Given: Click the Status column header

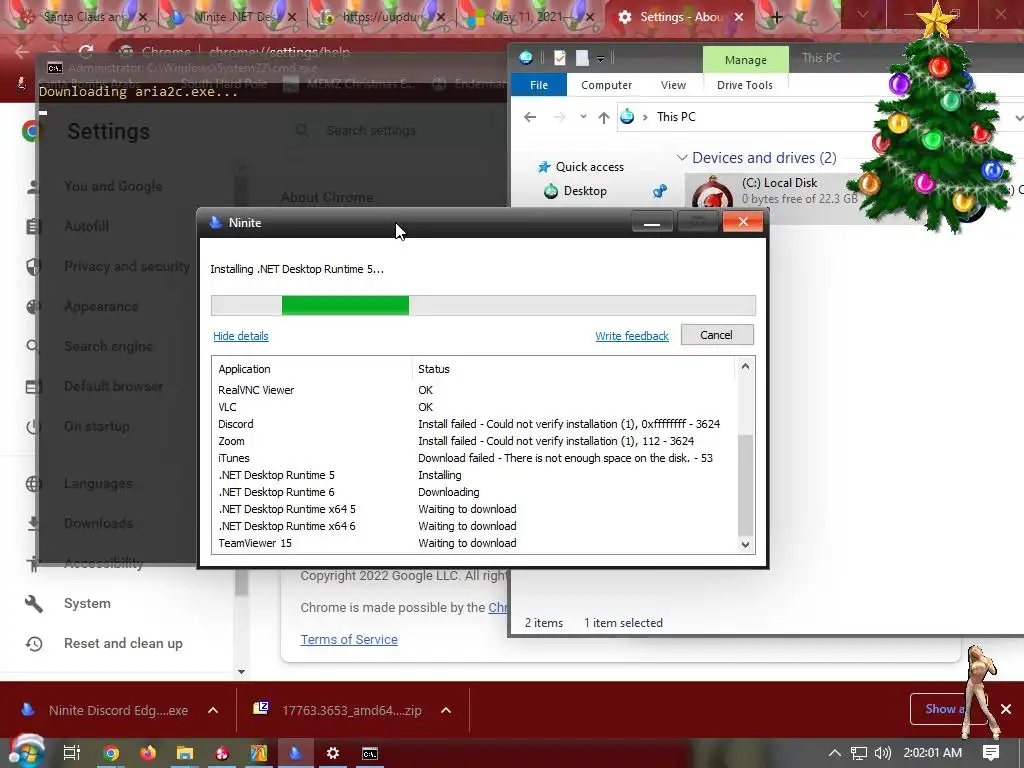Looking at the screenshot, I should click(573, 369).
